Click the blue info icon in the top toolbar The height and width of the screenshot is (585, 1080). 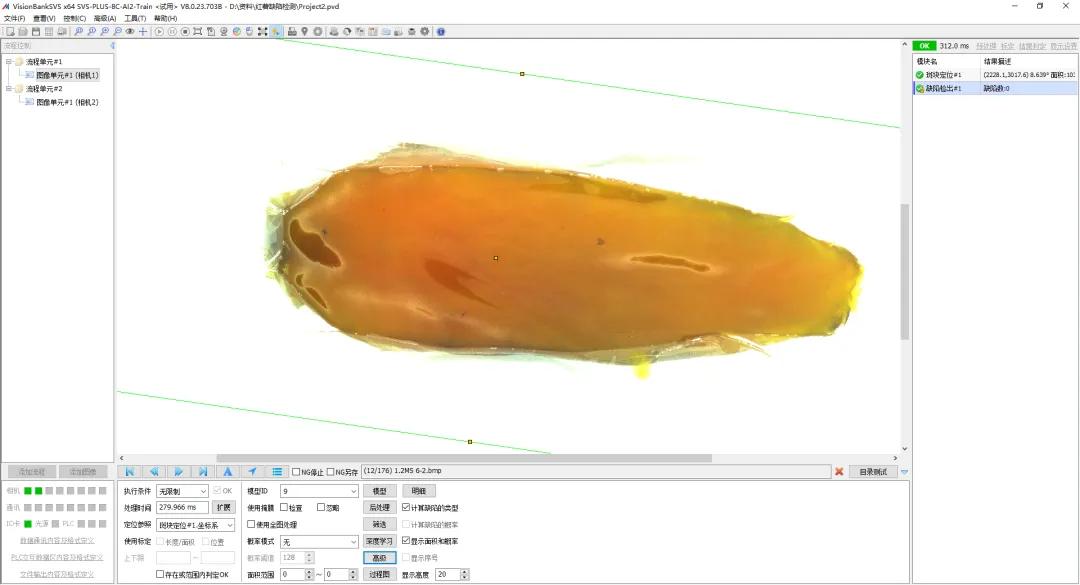click(x=441, y=32)
